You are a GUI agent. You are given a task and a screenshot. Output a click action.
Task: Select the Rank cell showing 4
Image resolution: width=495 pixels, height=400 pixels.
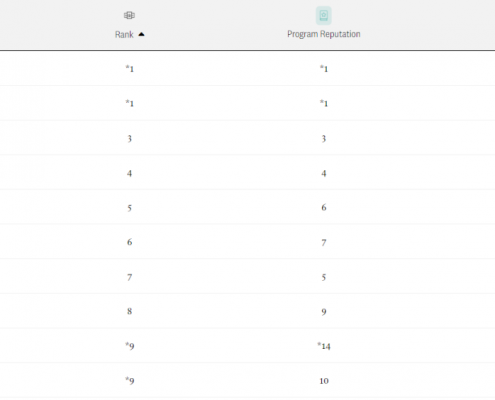(x=129, y=173)
